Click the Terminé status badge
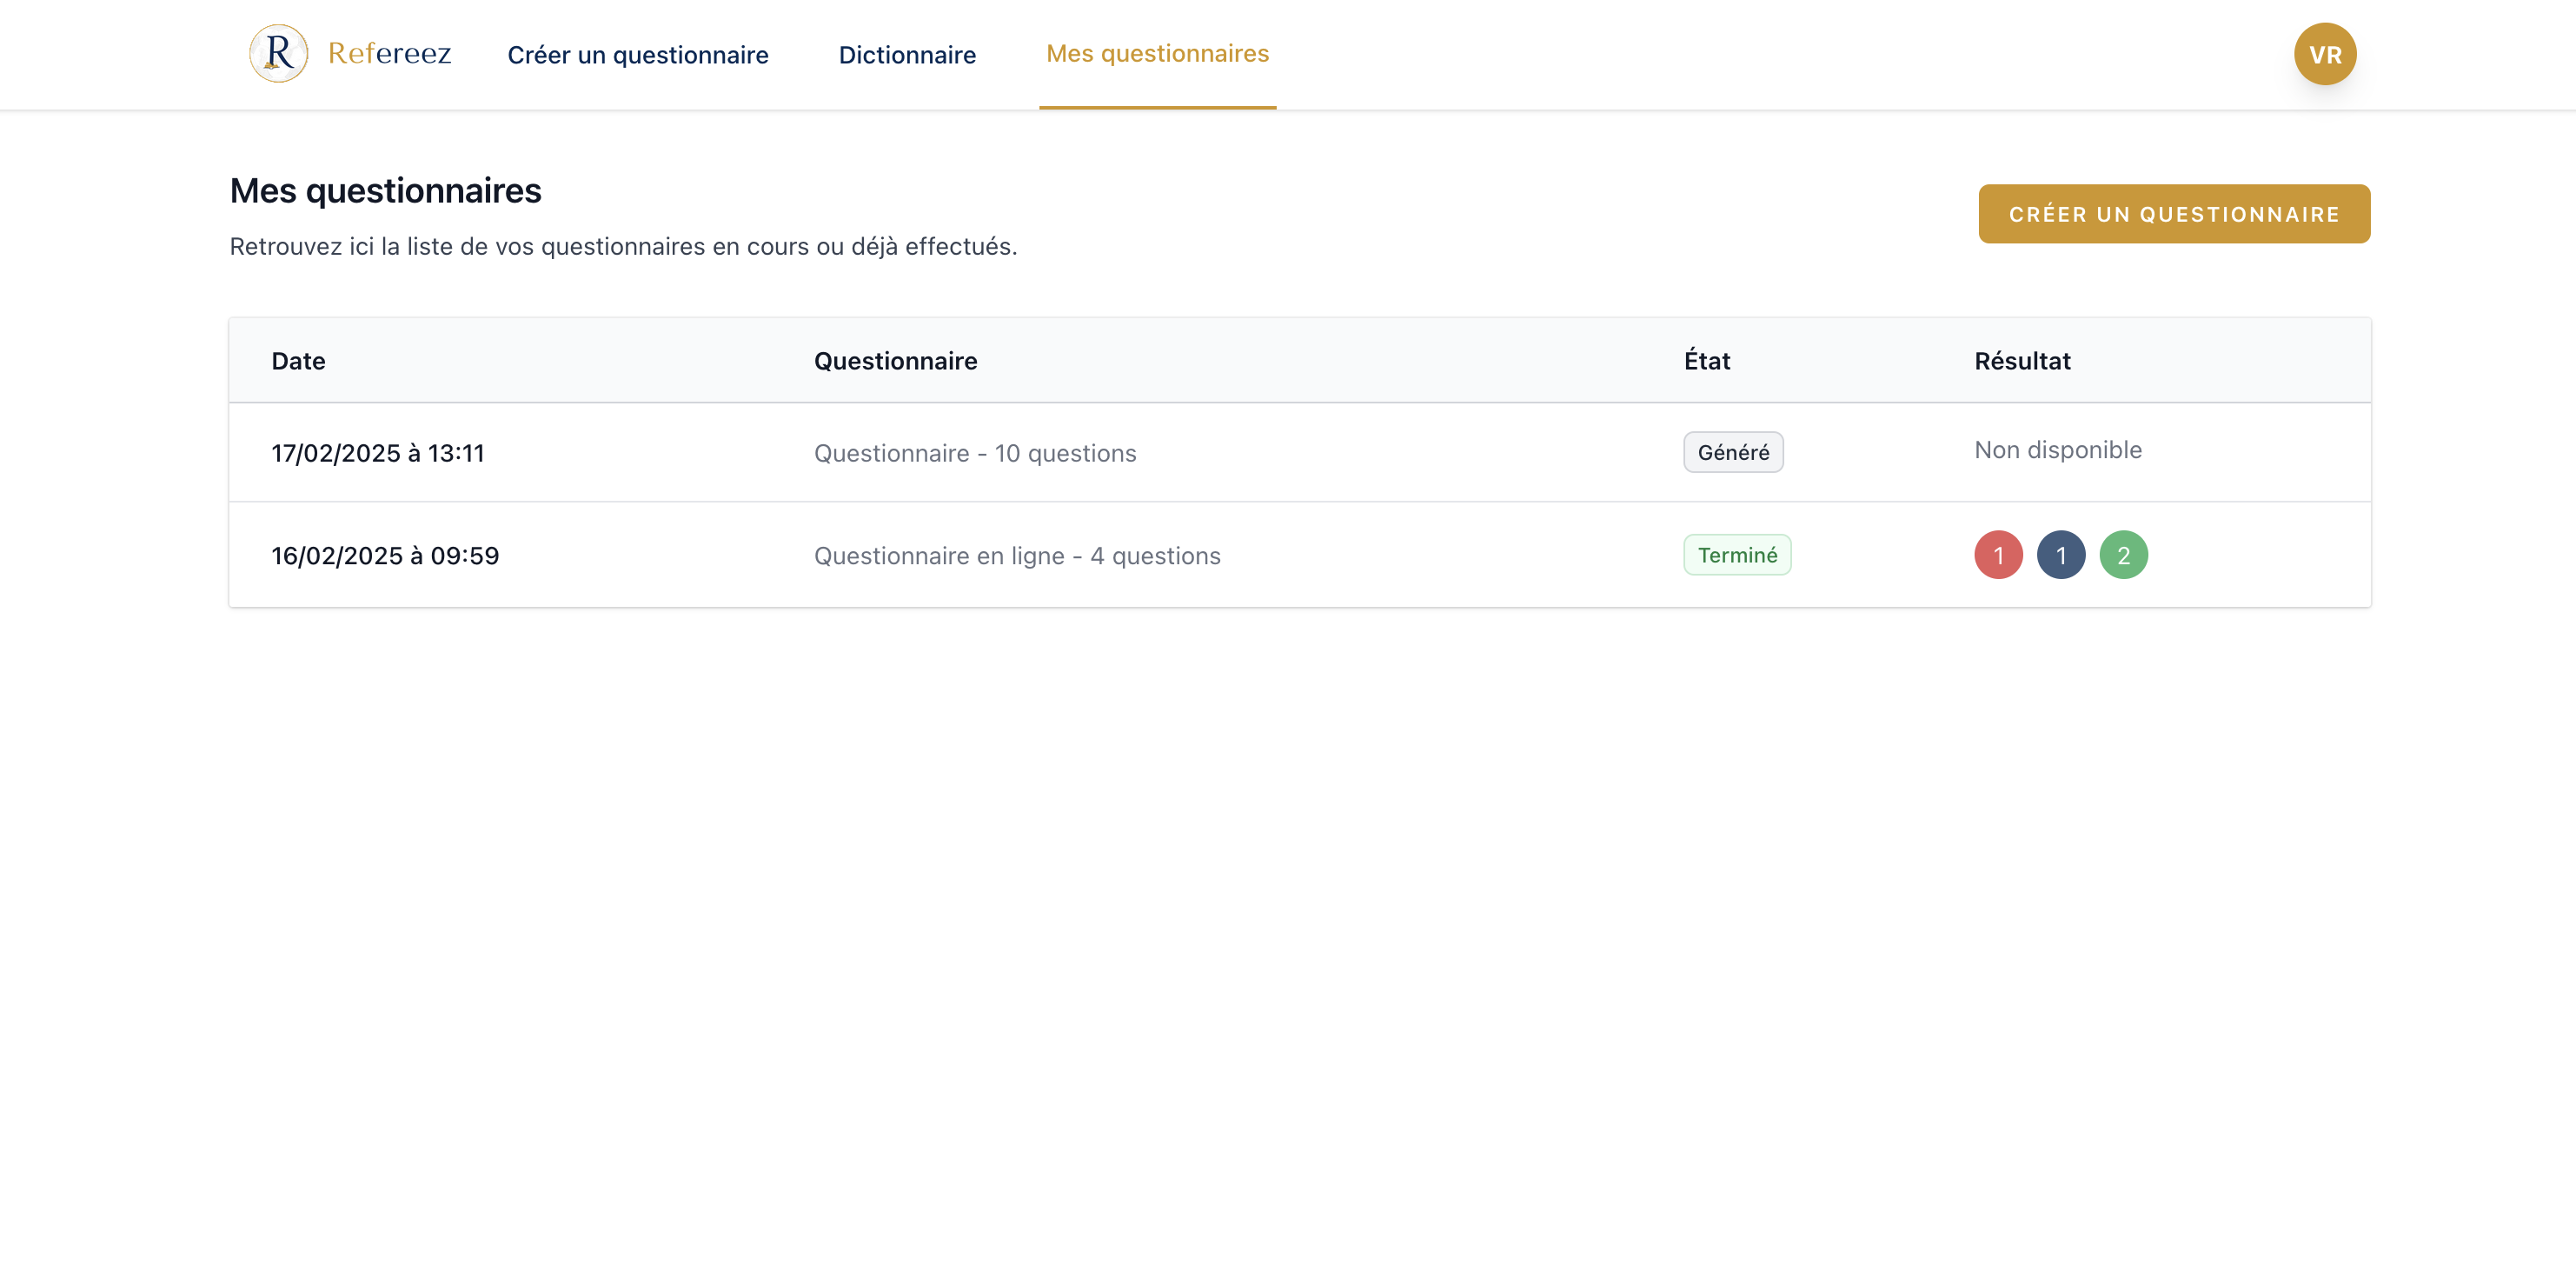The height and width of the screenshot is (1285, 2576). point(1737,554)
